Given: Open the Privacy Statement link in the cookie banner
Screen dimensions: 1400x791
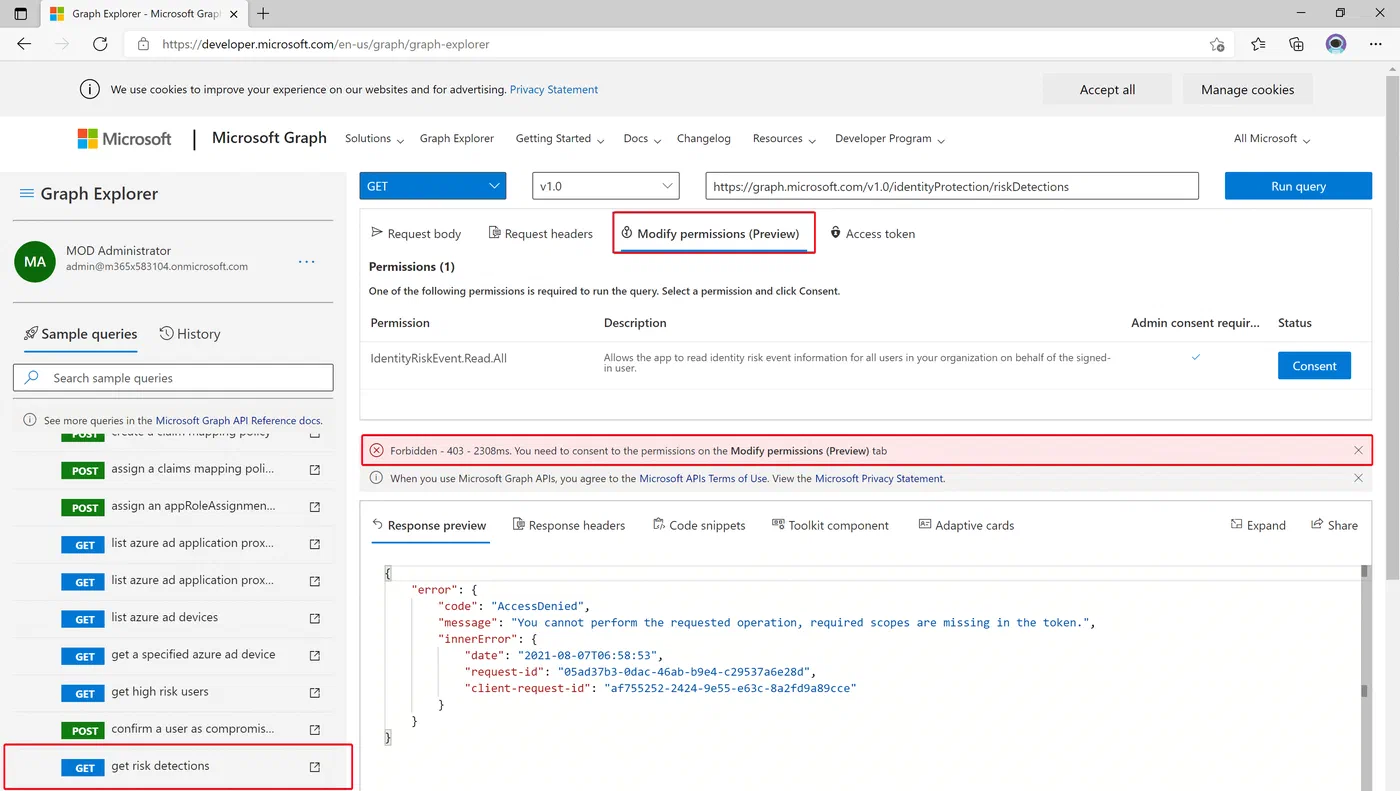Looking at the screenshot, I should (554, 89).
